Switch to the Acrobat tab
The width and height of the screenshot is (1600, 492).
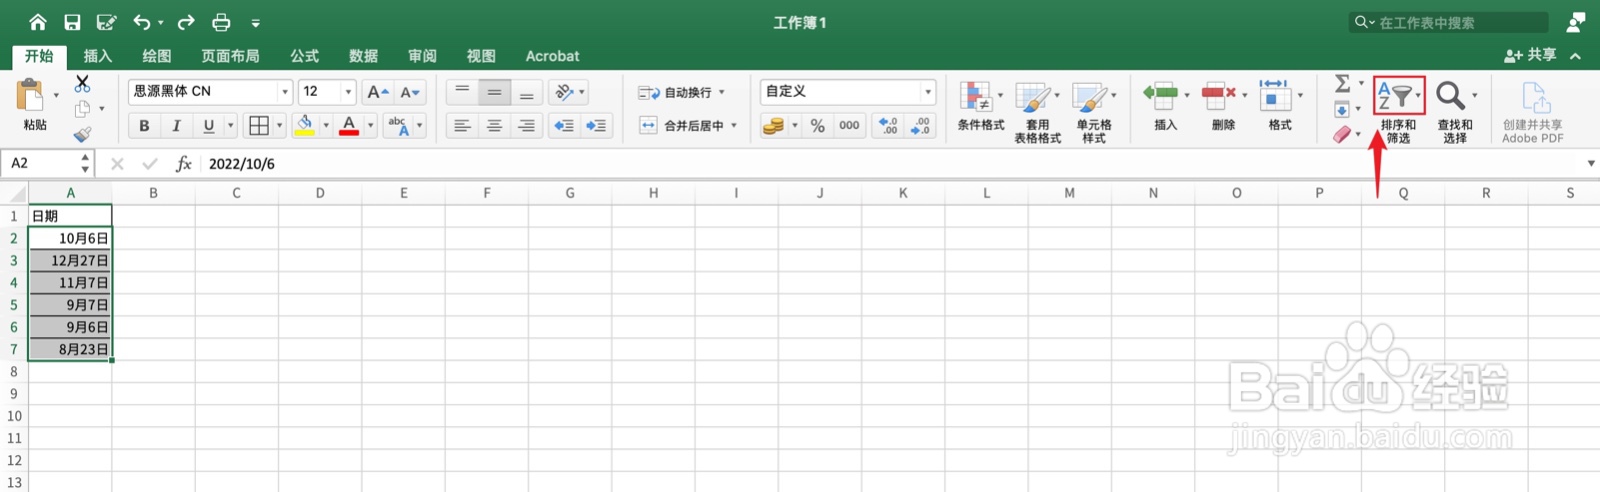552,56
